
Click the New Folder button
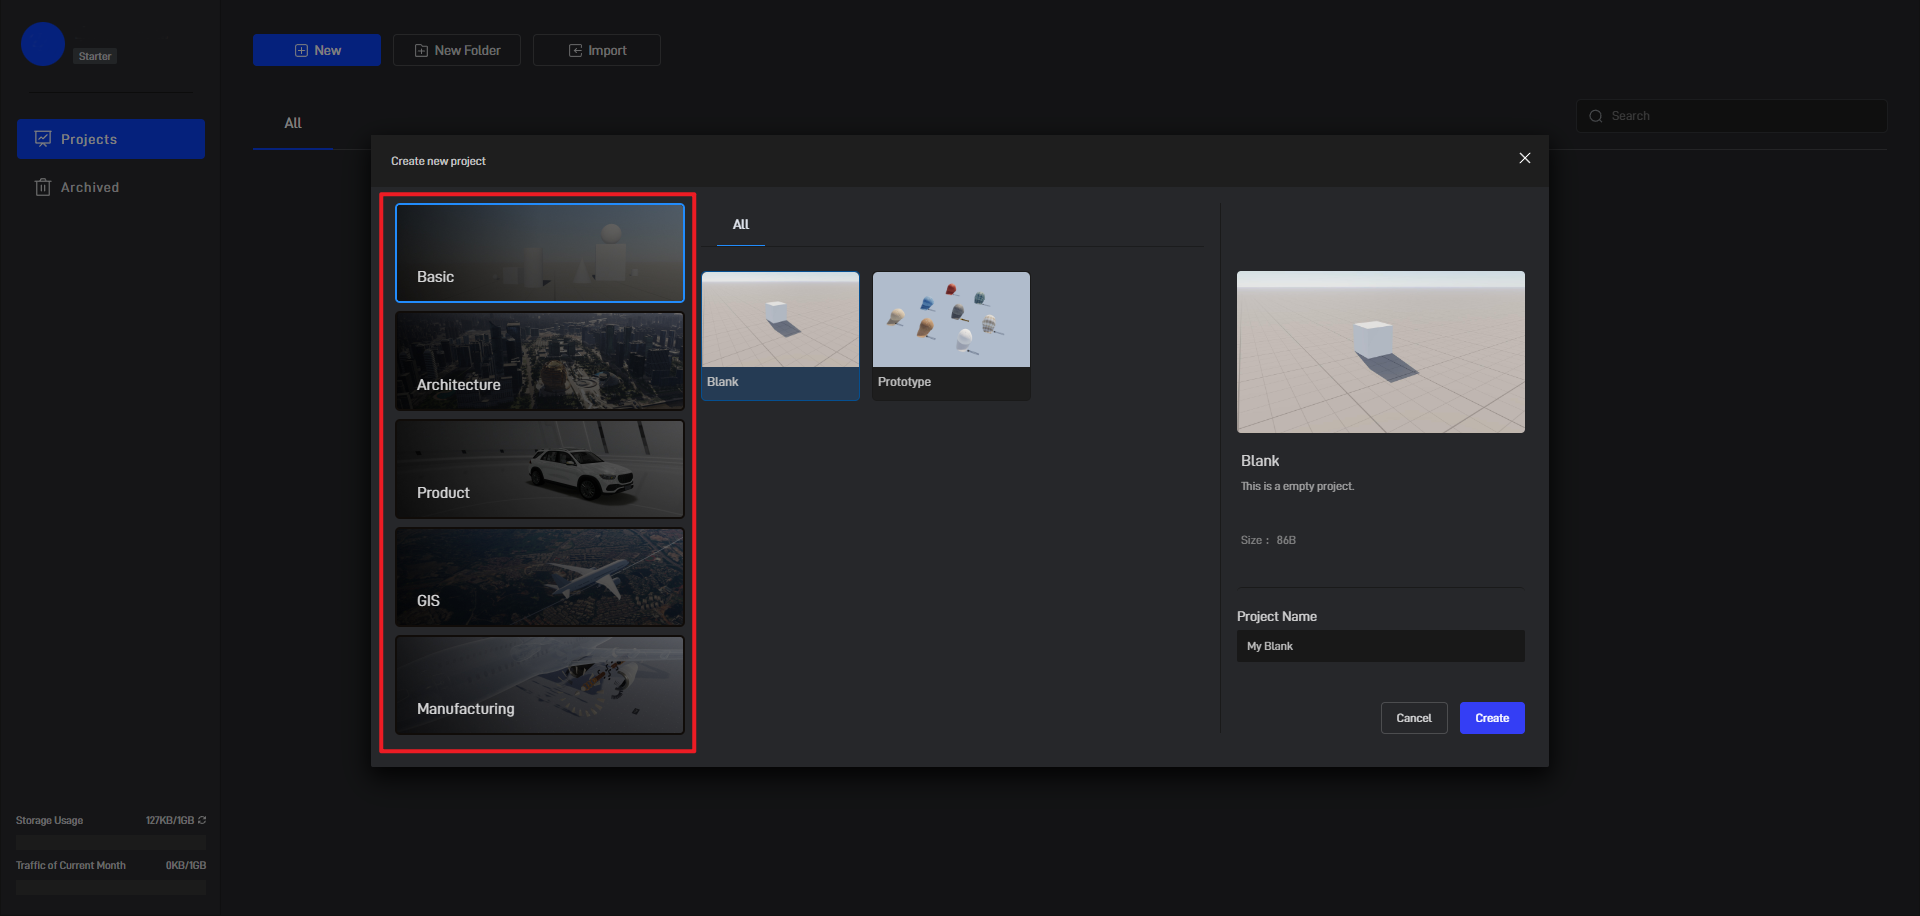[457, 50]
